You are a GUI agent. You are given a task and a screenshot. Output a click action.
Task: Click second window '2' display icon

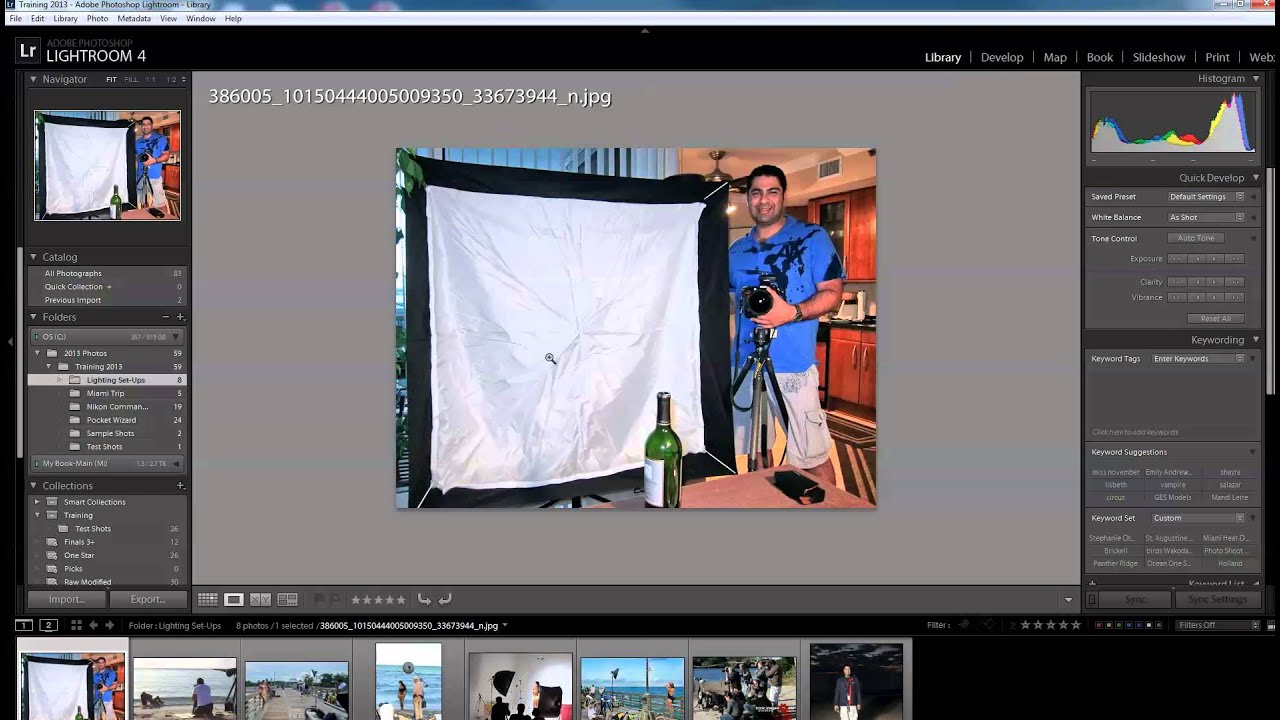click(47, 625)
